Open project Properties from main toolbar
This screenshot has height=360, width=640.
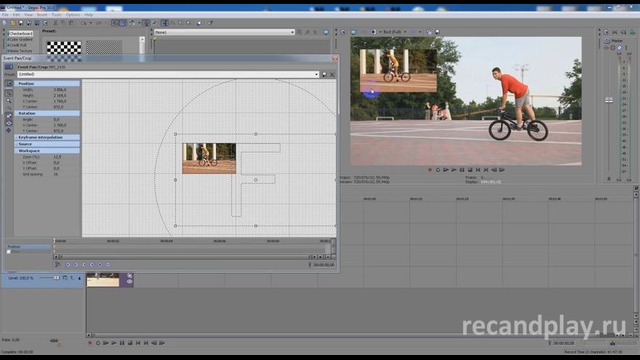pyautogui.click(x=45, y=23)
